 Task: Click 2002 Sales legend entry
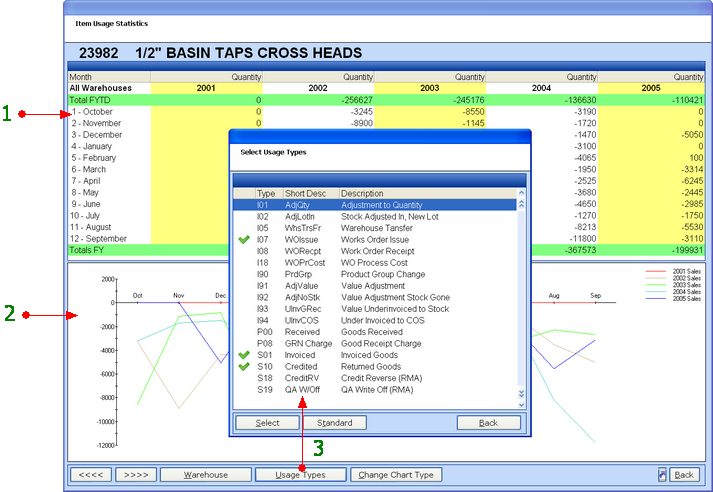pyautogui.click(x=673, y=278)
